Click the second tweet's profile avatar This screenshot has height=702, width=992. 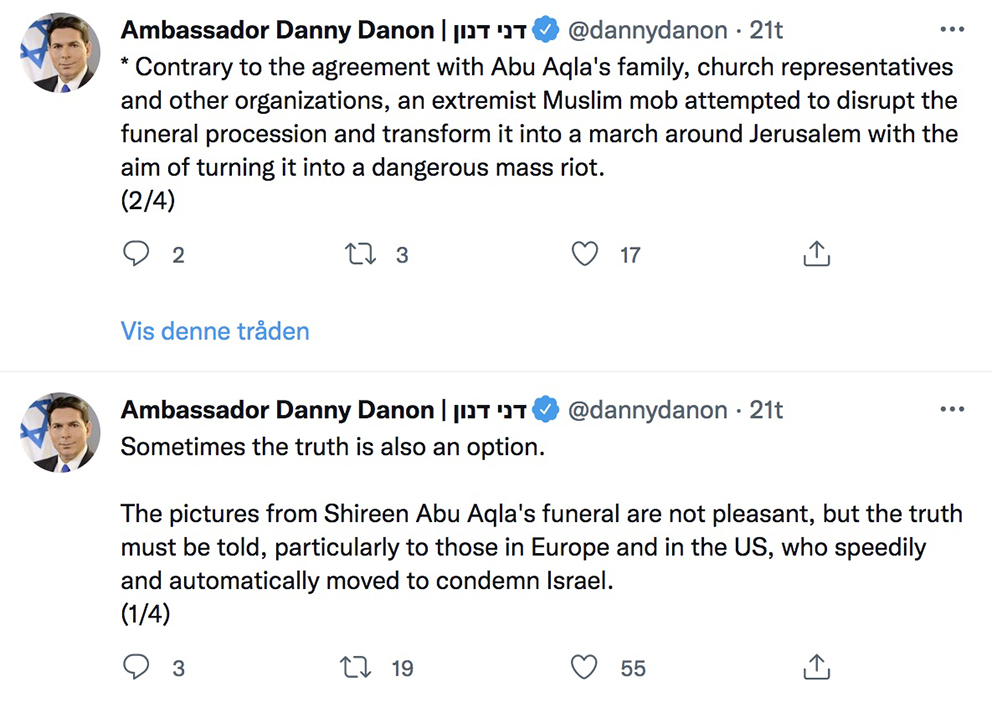pyautogui.click(x=61, y=432)
